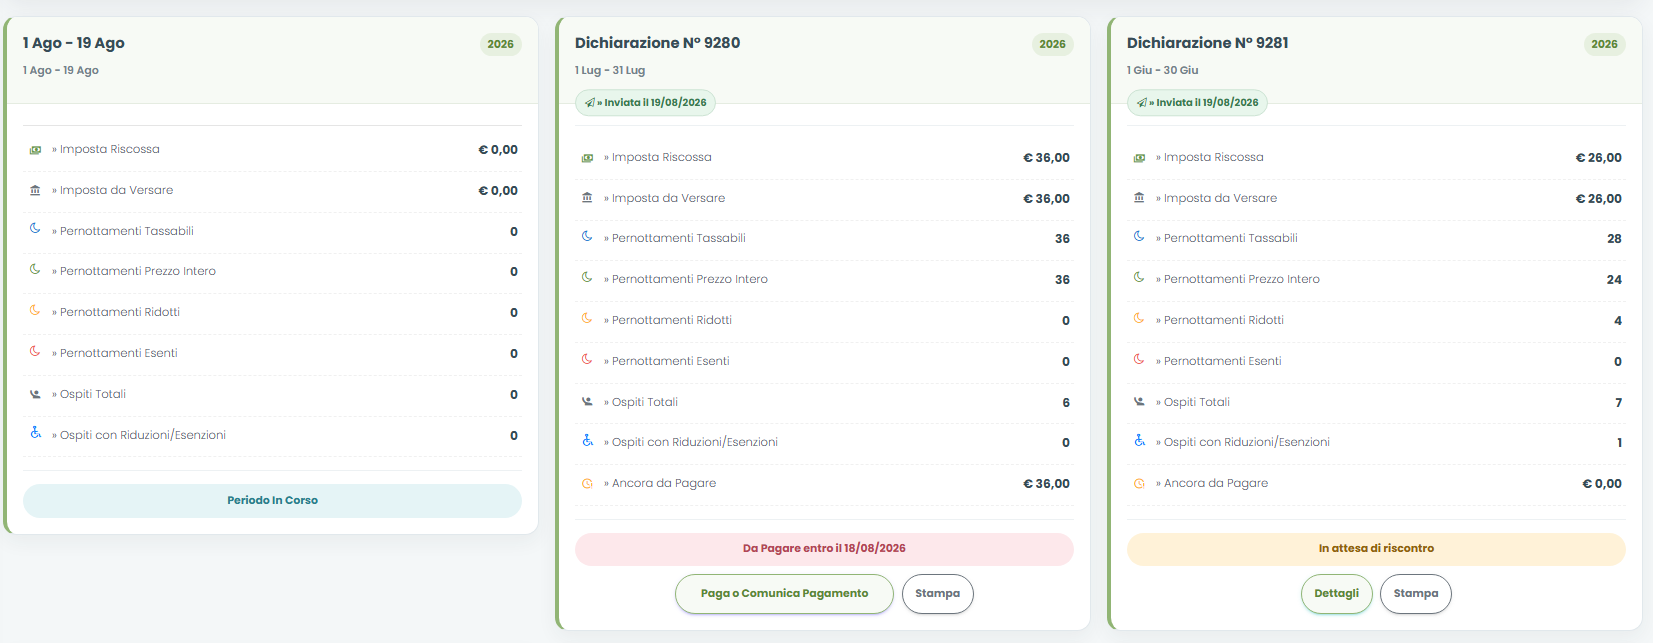Click bank icon in Dichiarazione N° 9280
The image size is (1653, 643).
click(x=587, y=198)
